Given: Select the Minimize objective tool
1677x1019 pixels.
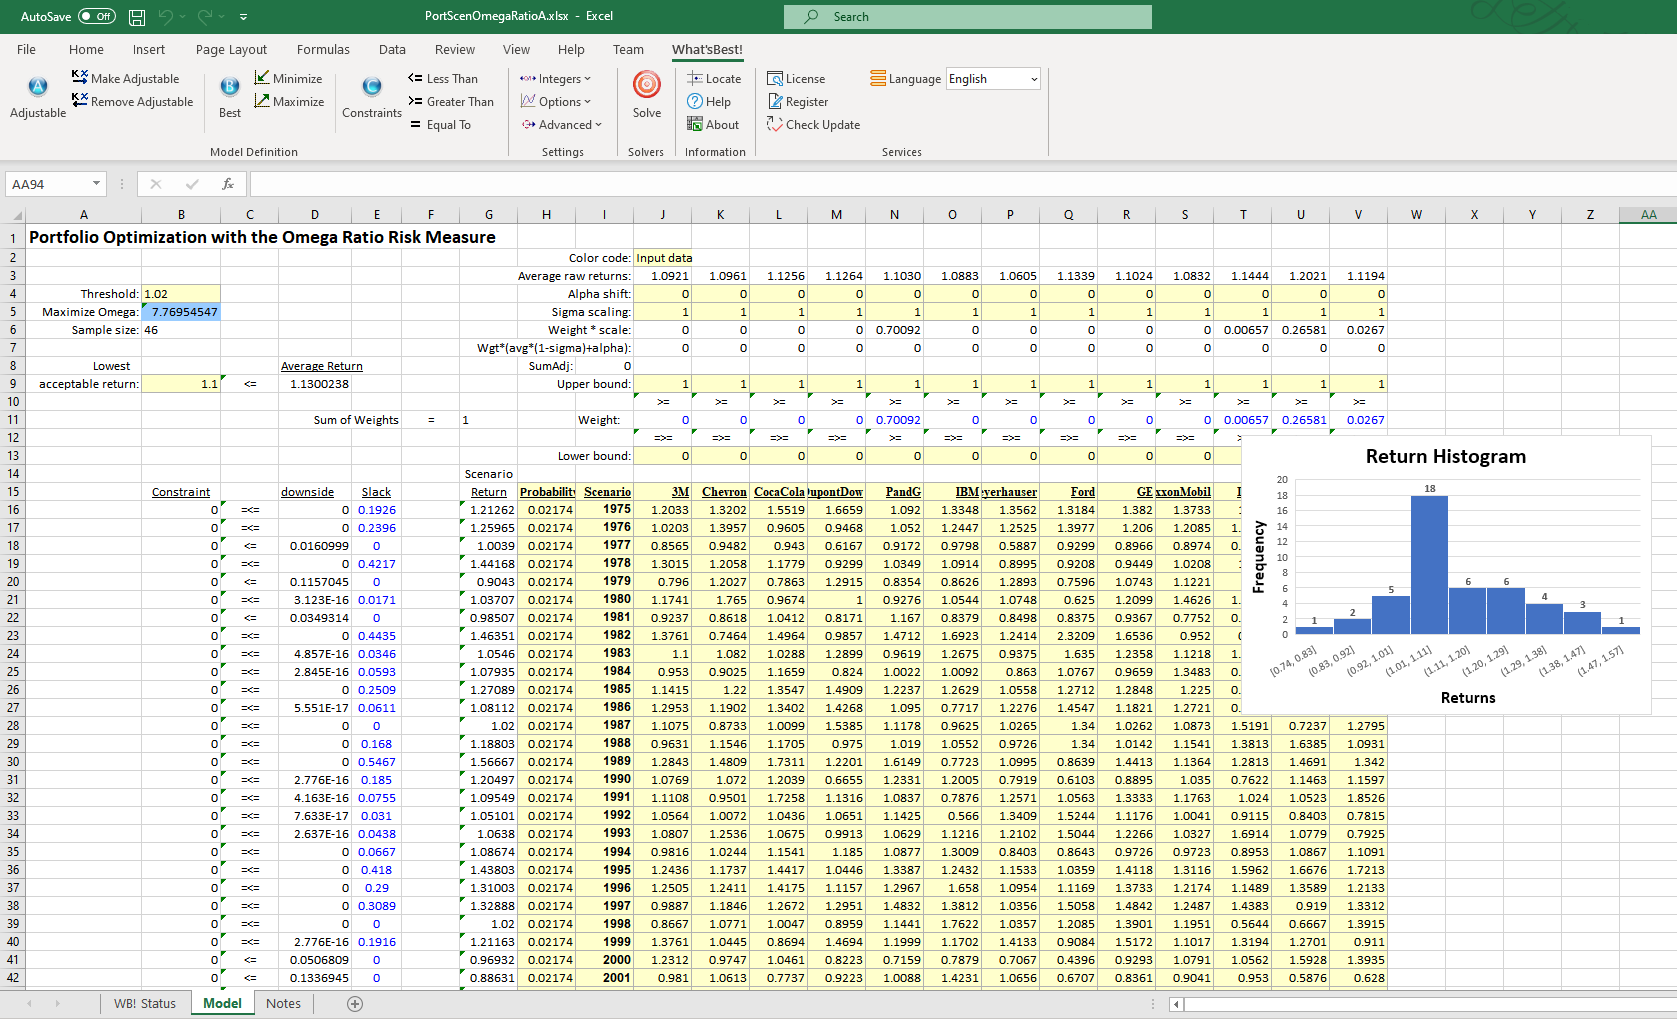Looking at the screenshot, I should click(288, 78).
